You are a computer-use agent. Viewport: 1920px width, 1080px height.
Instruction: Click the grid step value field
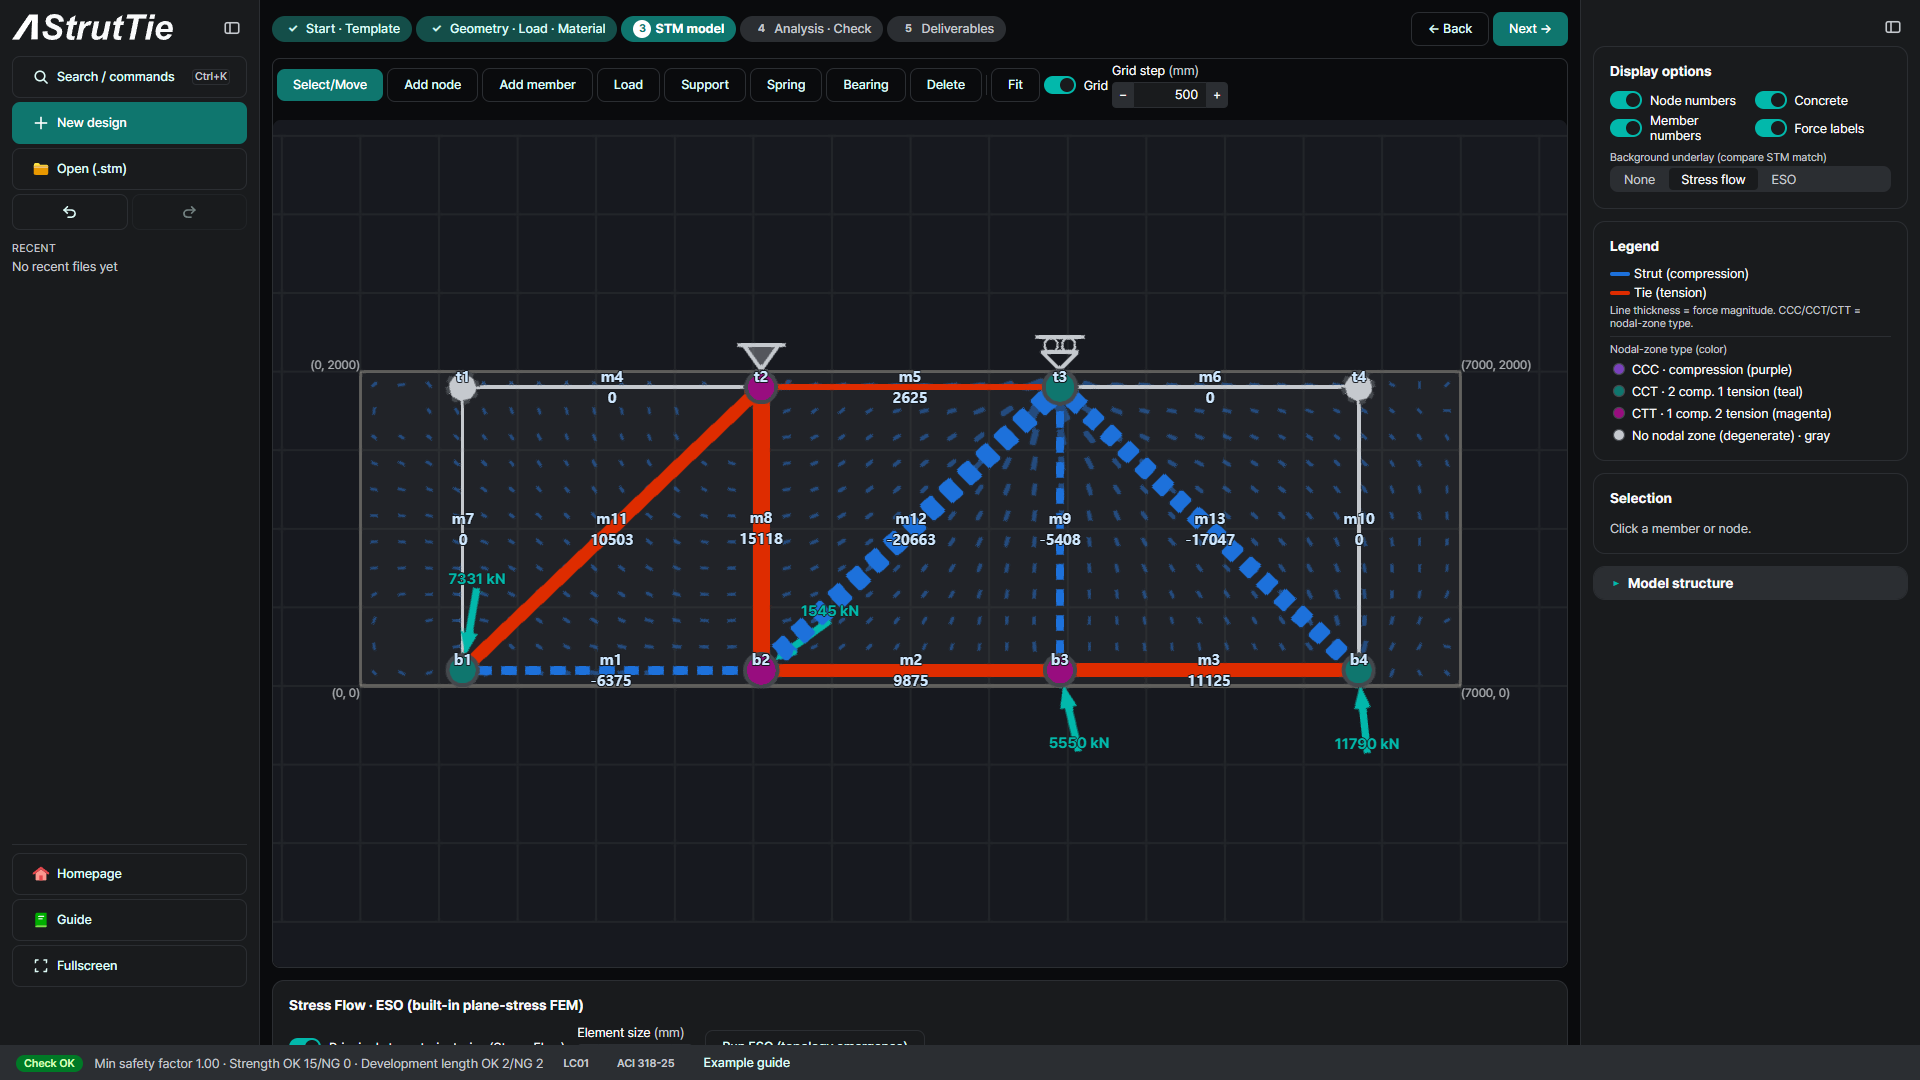pos(1170,95)
